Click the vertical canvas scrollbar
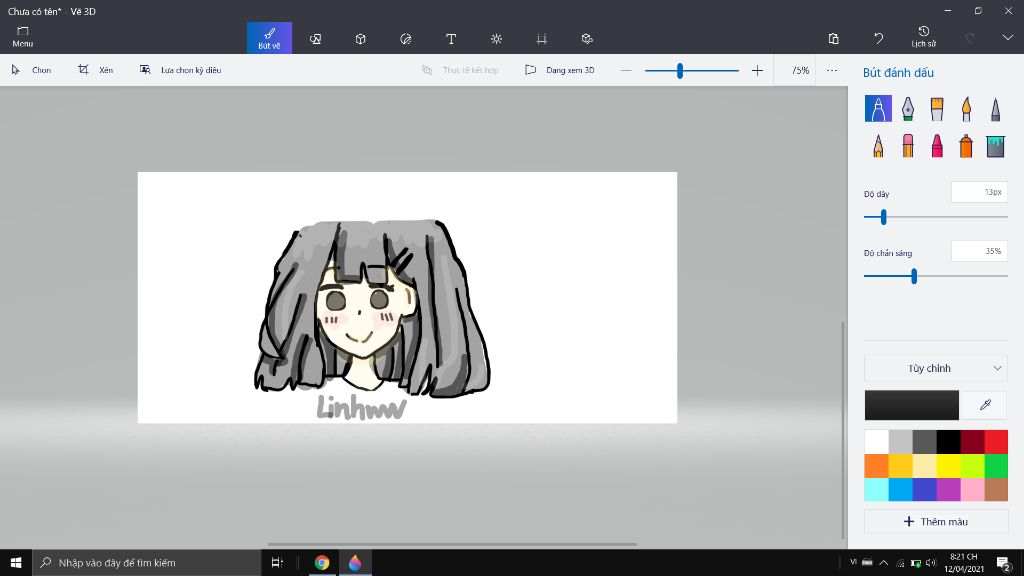 842,431
